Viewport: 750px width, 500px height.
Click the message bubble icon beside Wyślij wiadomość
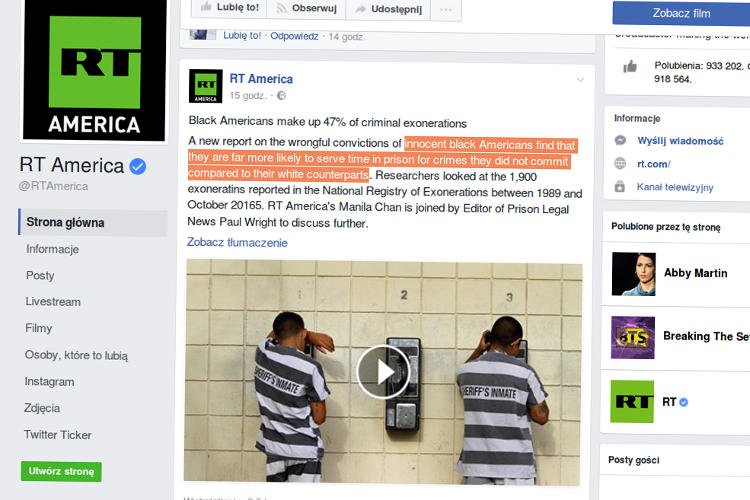[620, 140]
